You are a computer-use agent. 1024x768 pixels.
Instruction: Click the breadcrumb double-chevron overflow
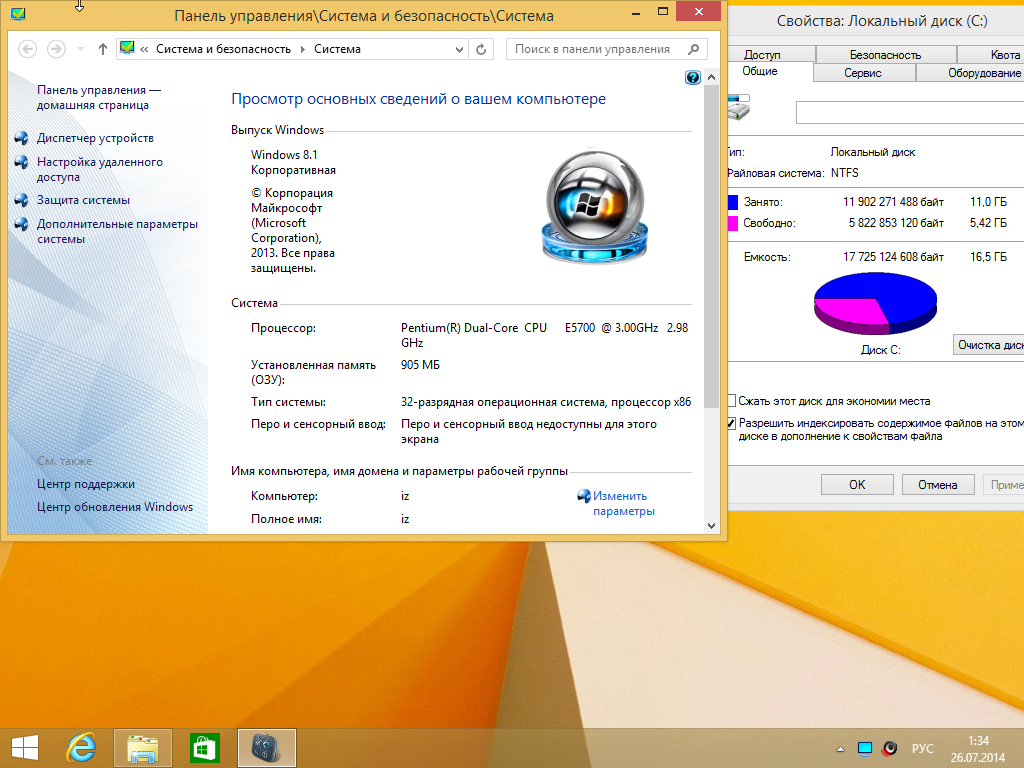click(144, 49)
